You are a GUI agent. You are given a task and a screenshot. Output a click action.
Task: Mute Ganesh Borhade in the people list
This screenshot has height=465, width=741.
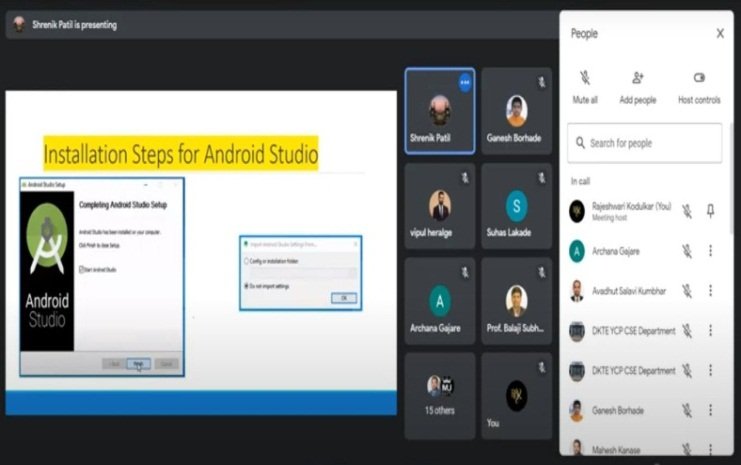(687, 411)
